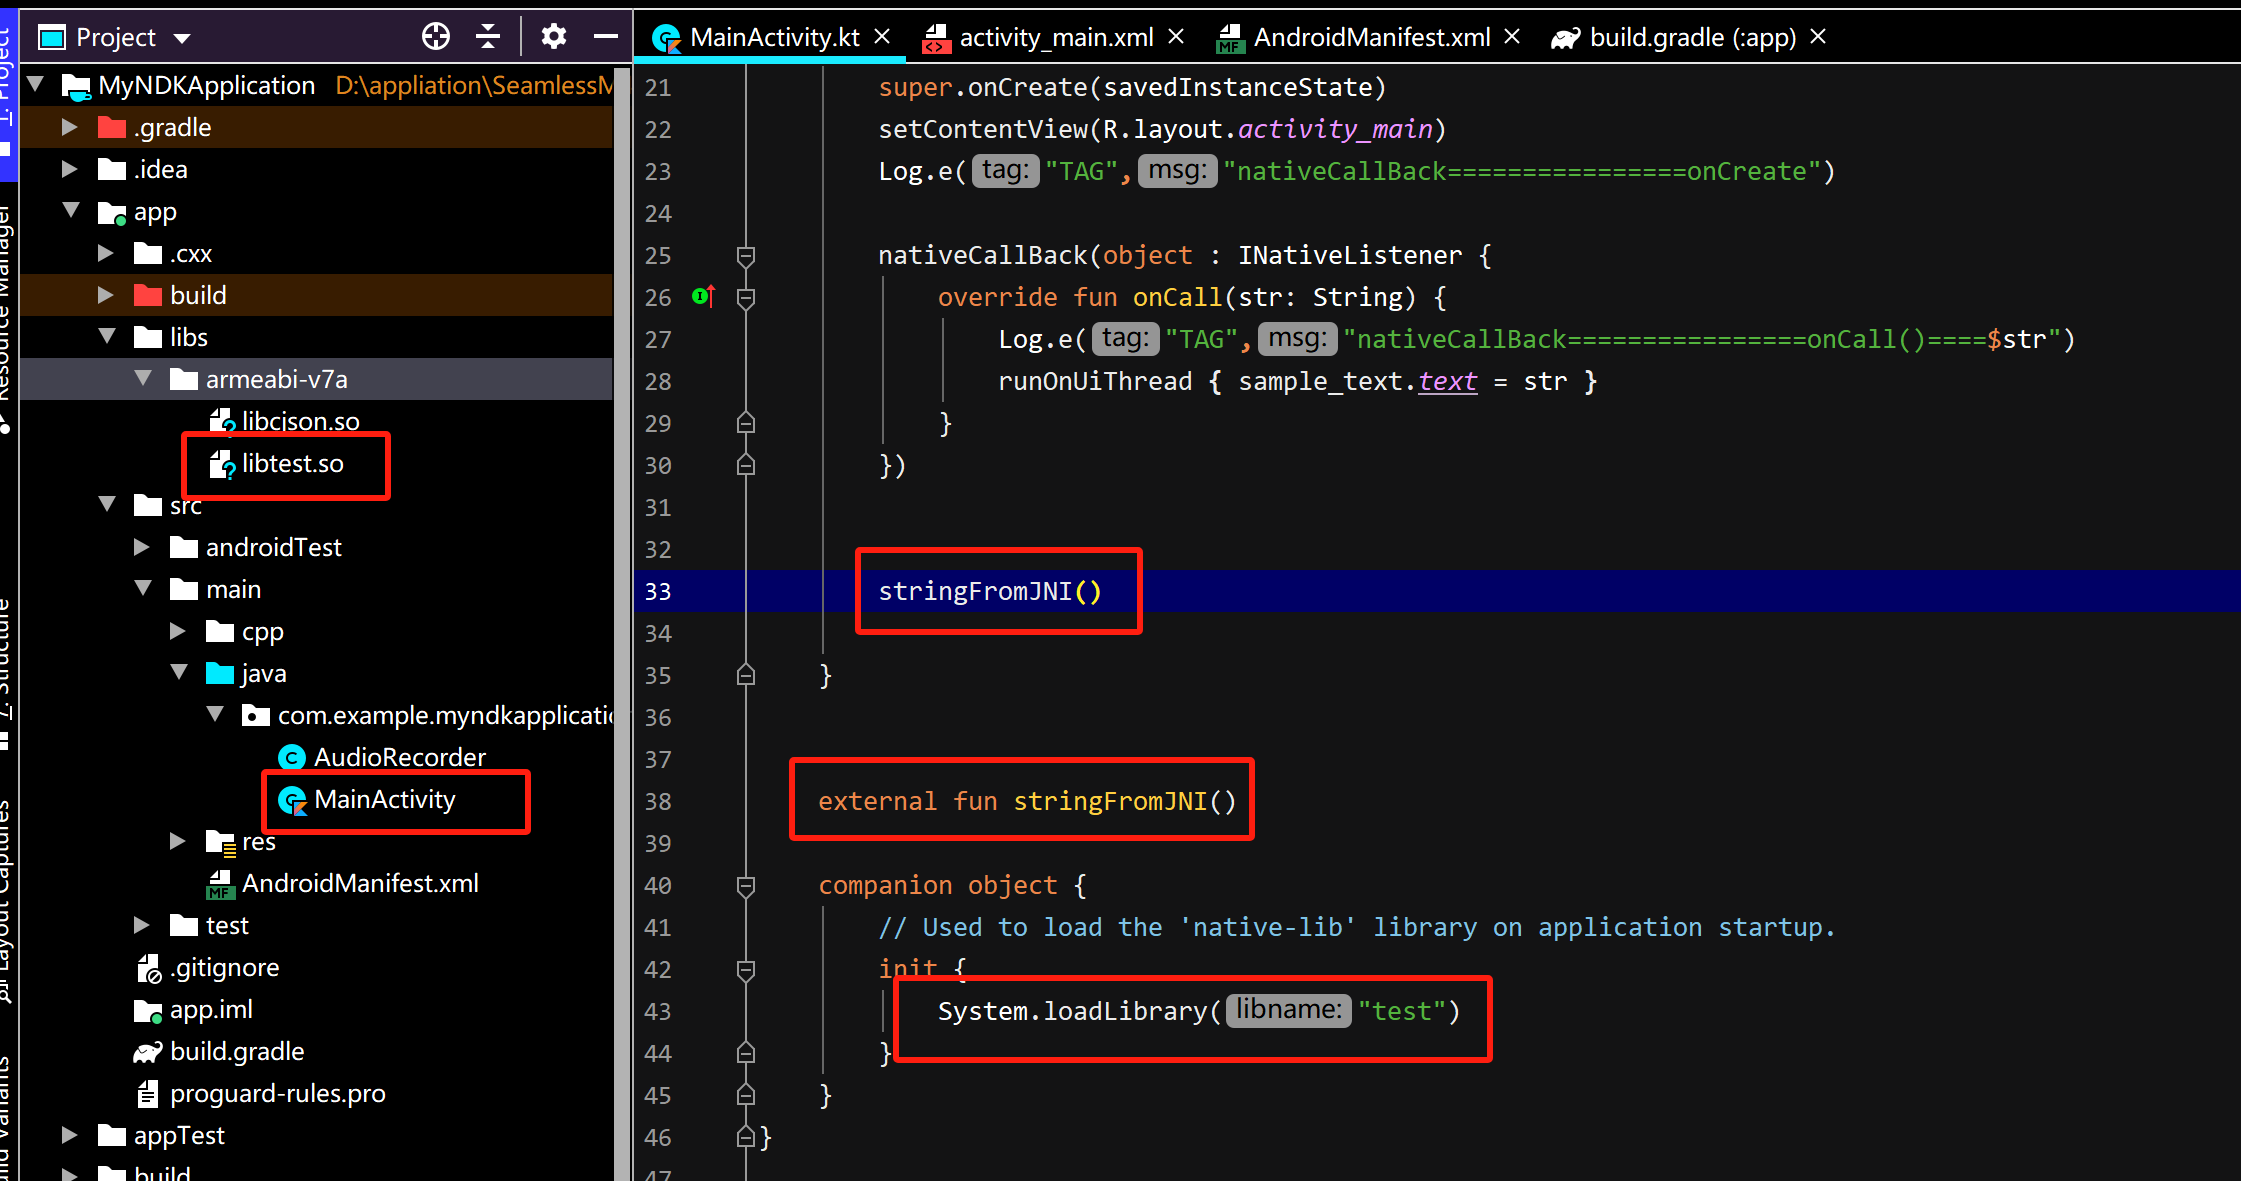Close the build.gradle (:app) tab

(x=1818, y=37)
